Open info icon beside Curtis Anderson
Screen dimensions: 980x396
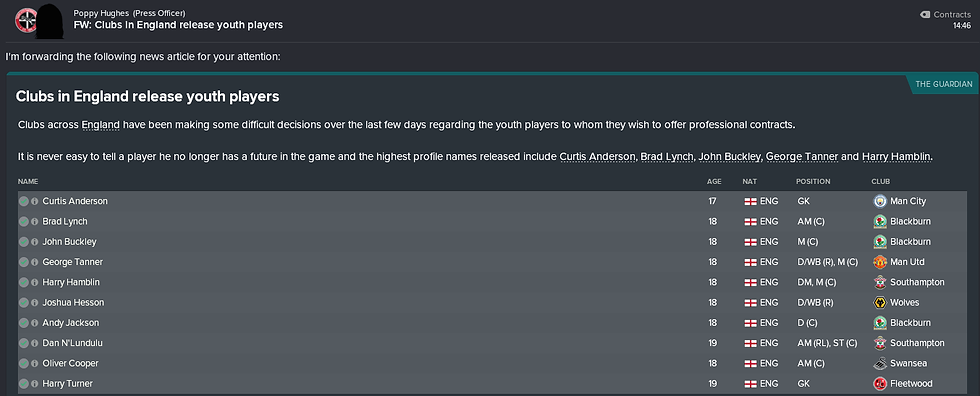(35, 201)
